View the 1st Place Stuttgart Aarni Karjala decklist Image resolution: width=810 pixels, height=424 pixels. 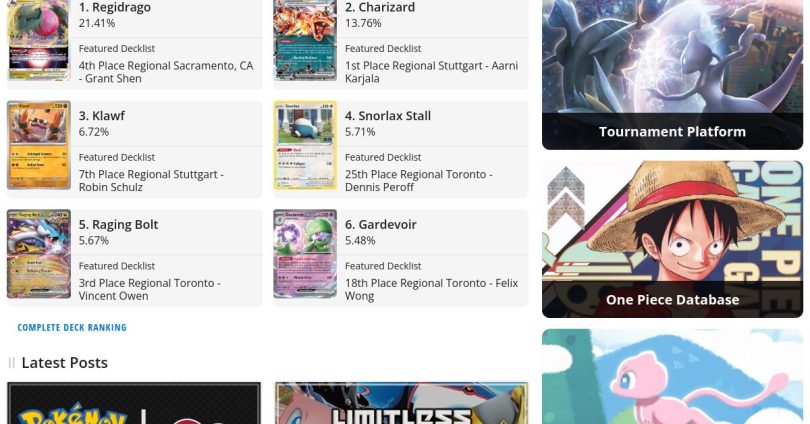click(431, 72)
